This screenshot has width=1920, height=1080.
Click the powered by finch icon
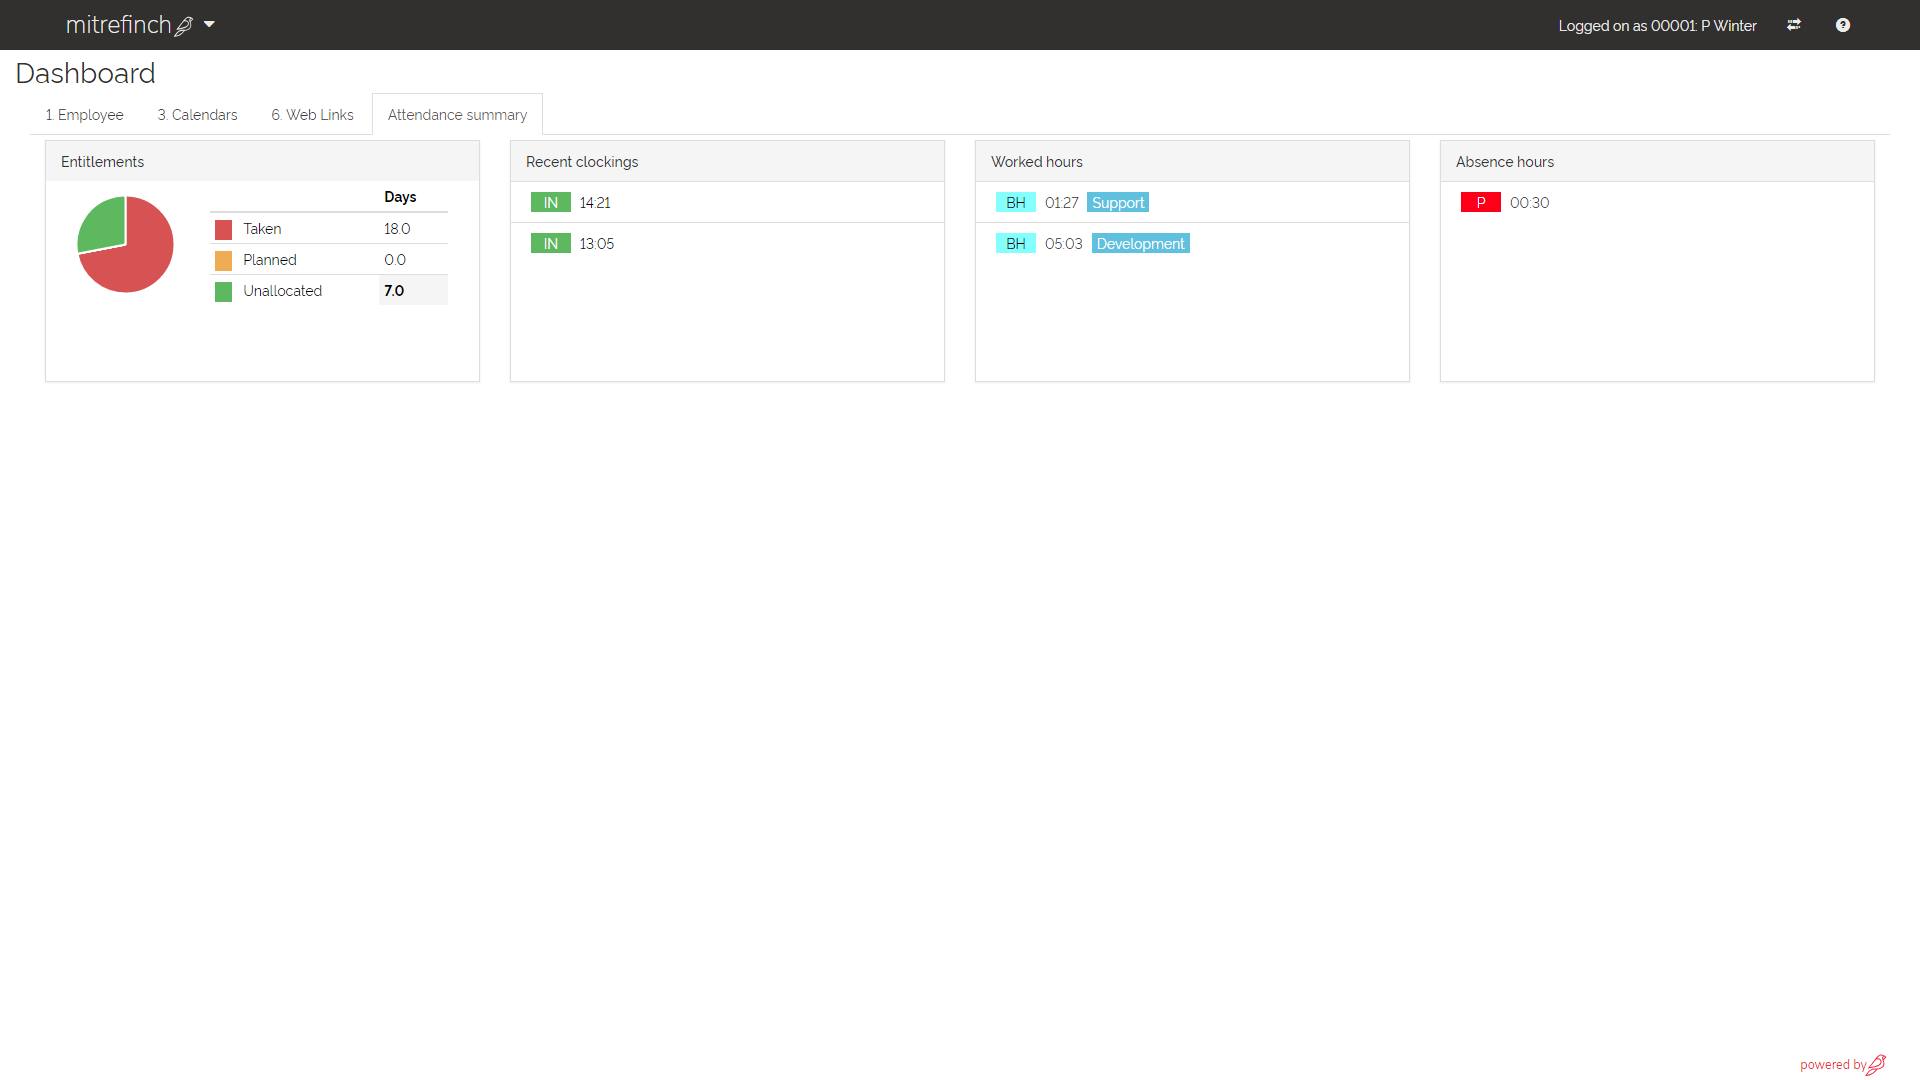pos(1877,1063)
